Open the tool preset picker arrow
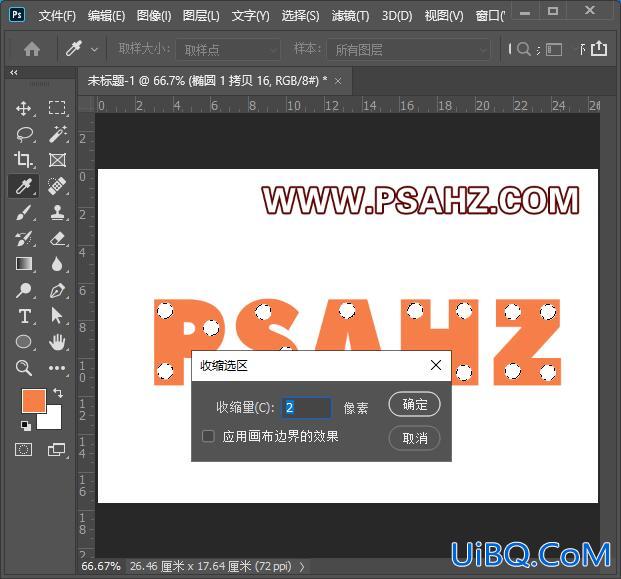Screen dimensions: 621x579 point(94,50)
